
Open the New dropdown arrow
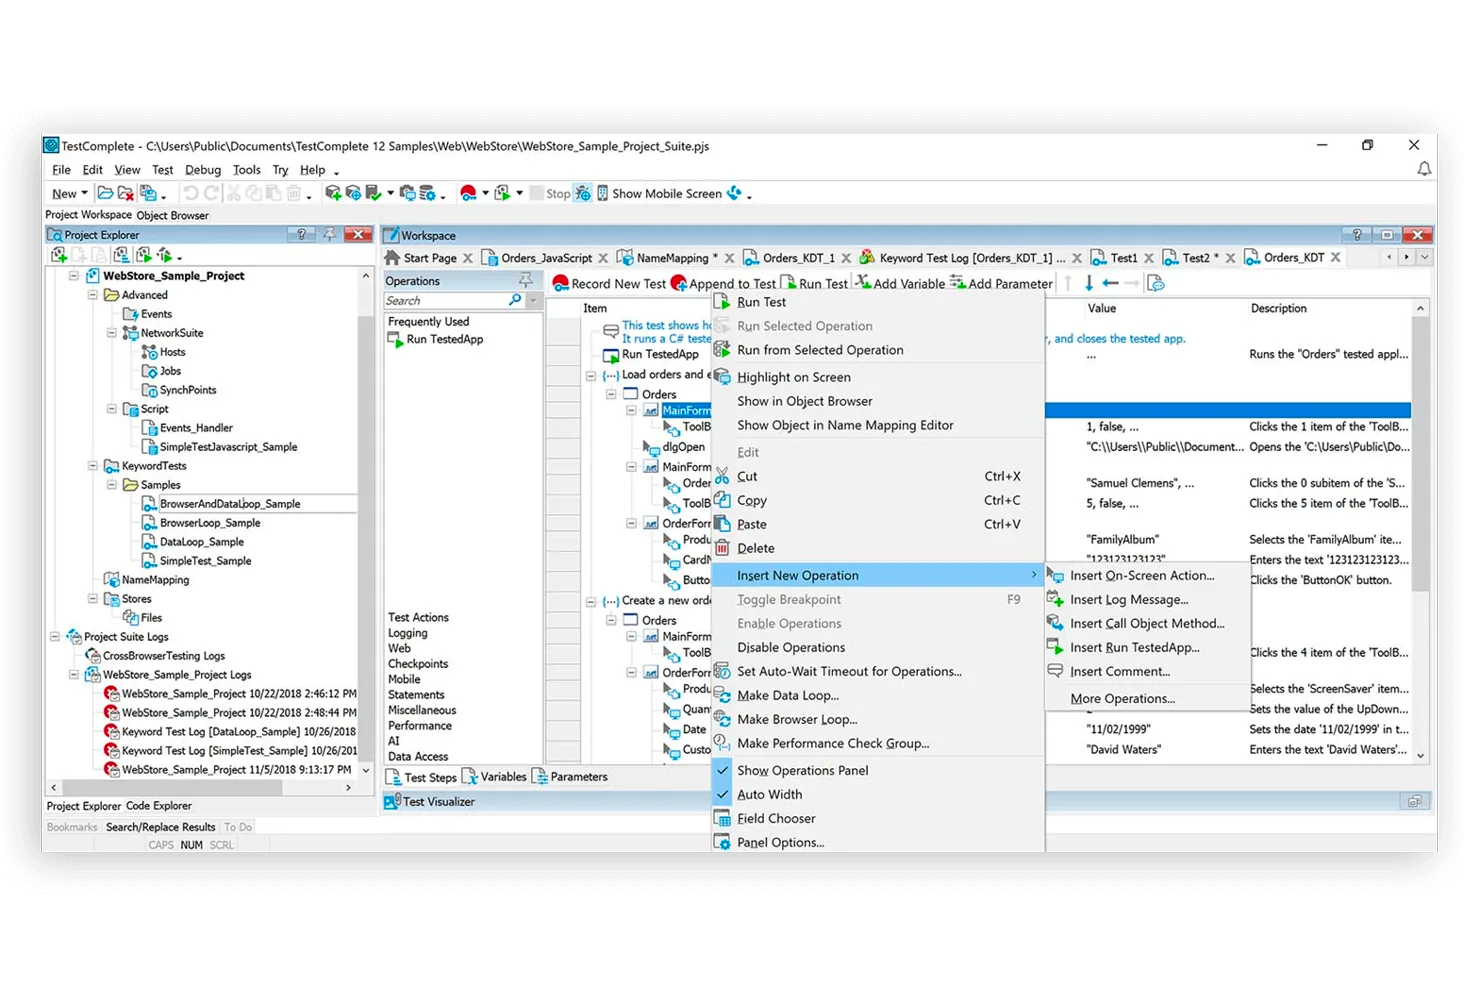[x=84, y=193]
